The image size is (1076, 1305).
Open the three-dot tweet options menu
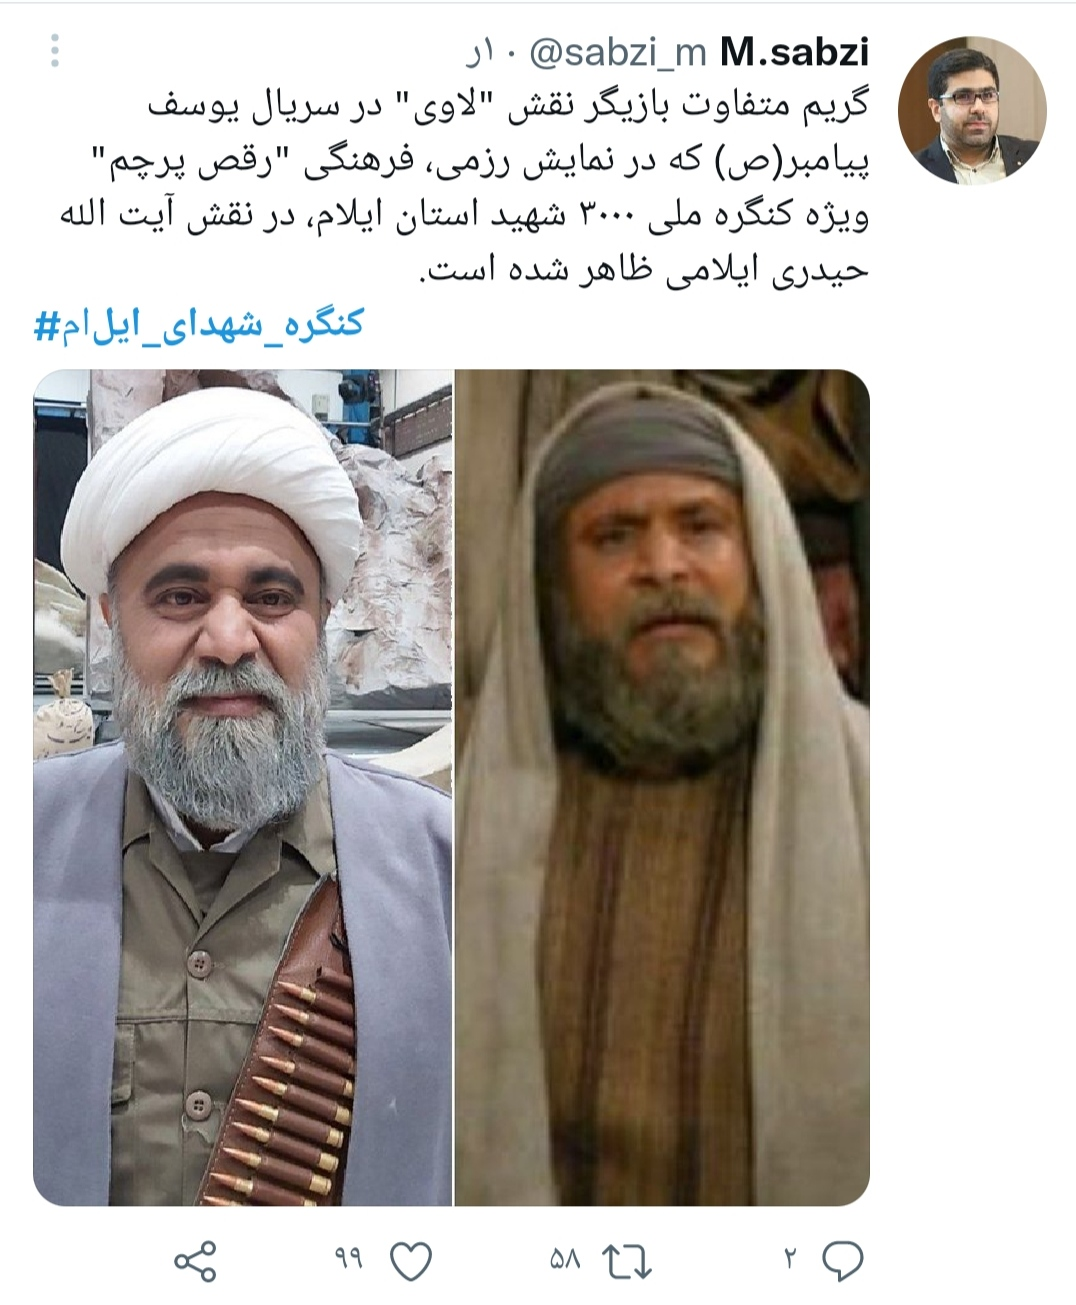tap(55, 51)
